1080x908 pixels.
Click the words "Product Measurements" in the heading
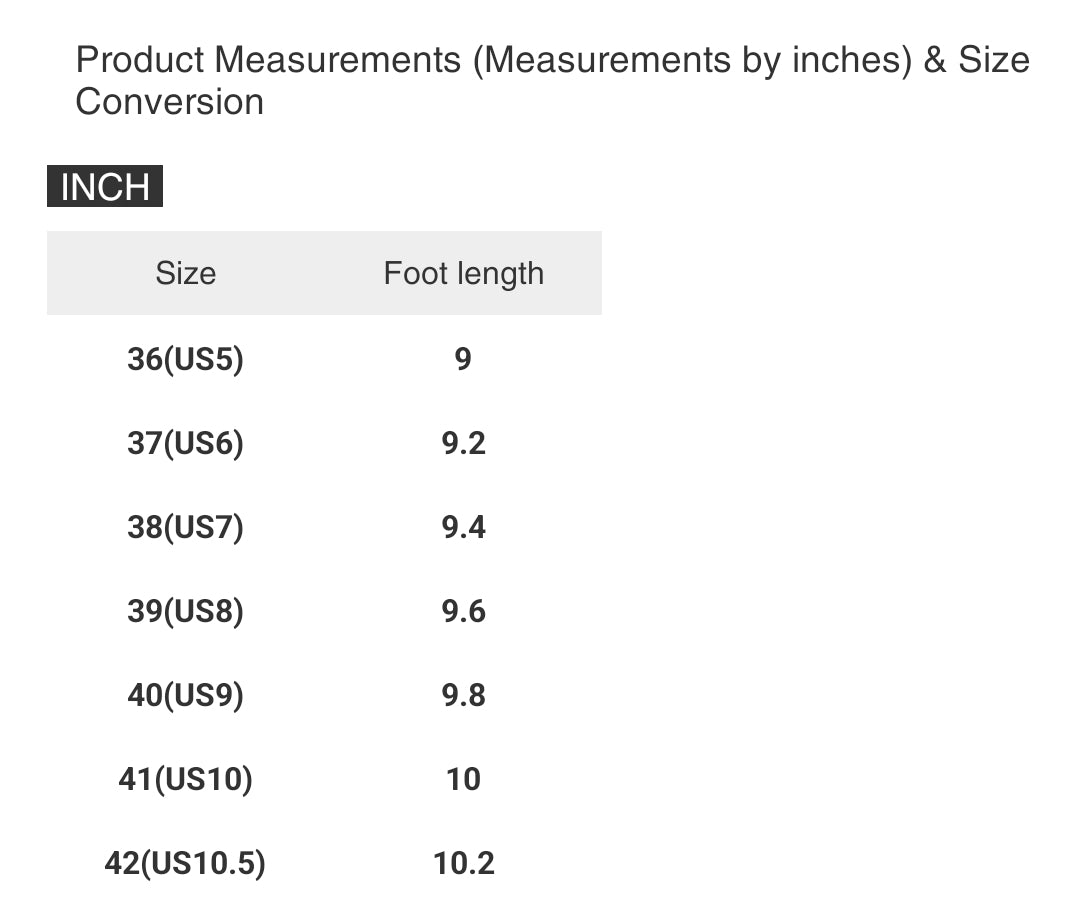pos(268,61)
